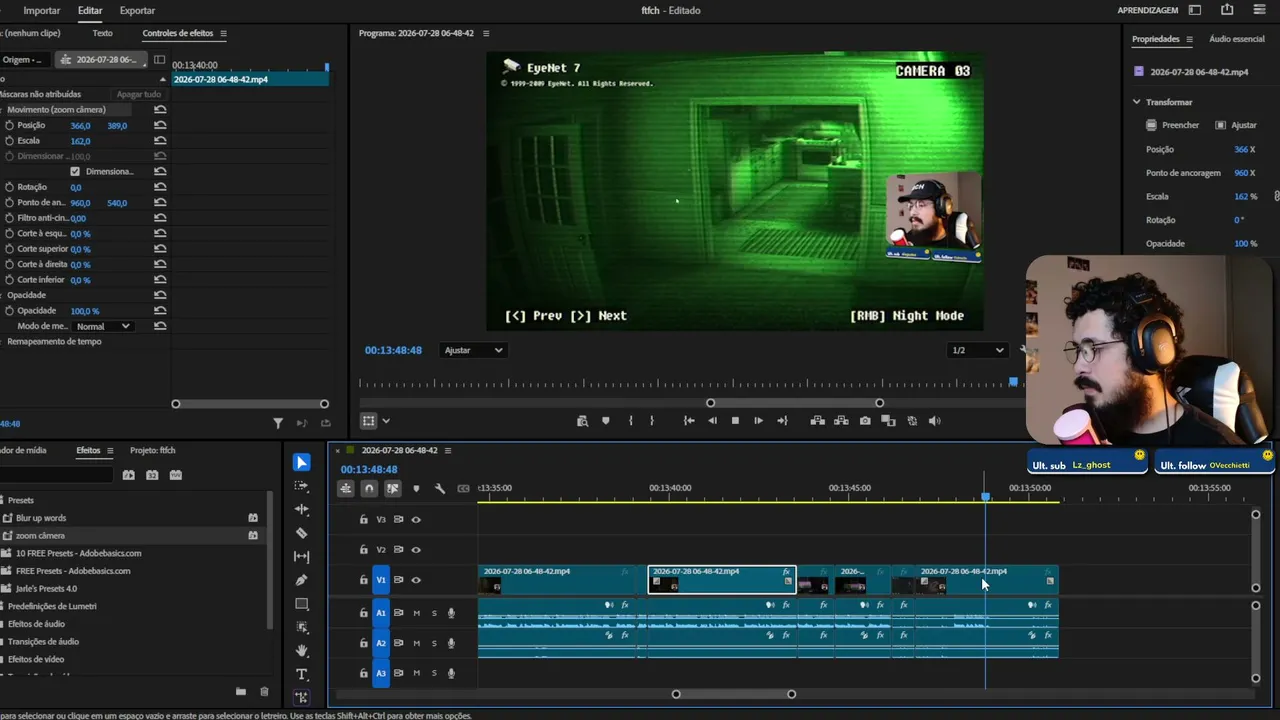The image size is (1280, 720).
Task: Click Mark In bracket button
Action: (x=630, y=421)
